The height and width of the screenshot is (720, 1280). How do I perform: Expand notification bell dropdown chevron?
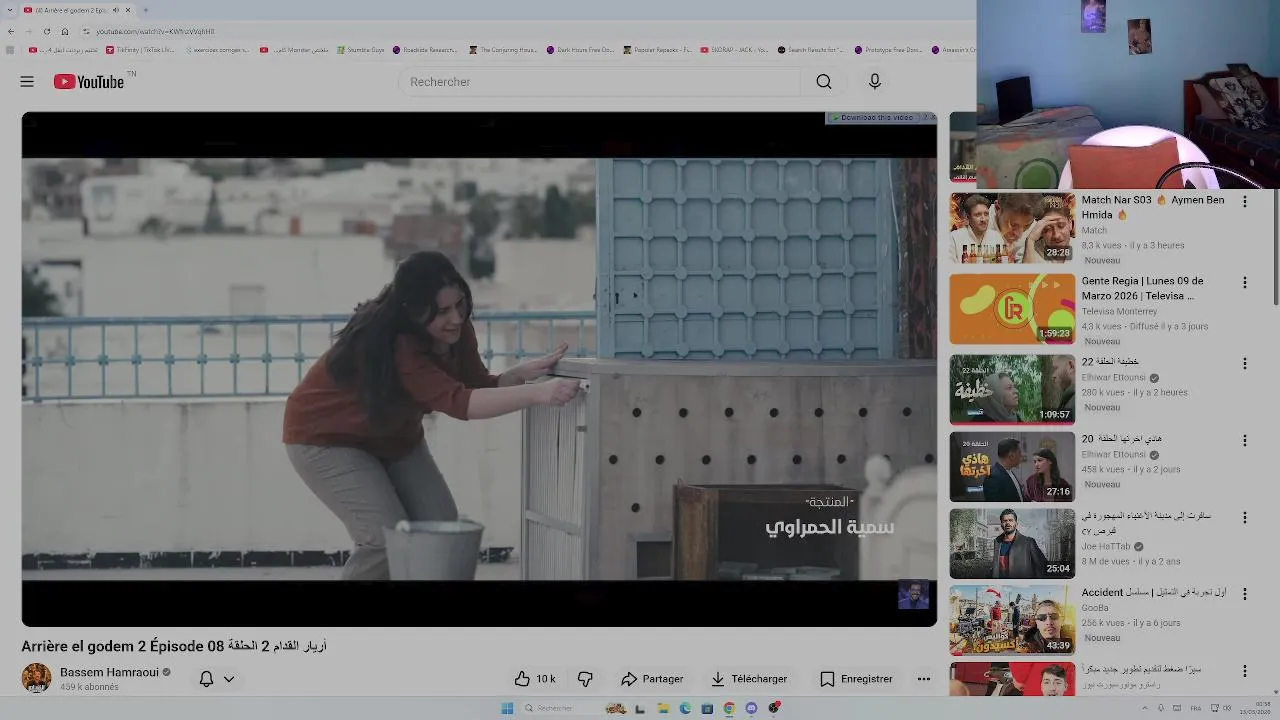coord(229,679)
